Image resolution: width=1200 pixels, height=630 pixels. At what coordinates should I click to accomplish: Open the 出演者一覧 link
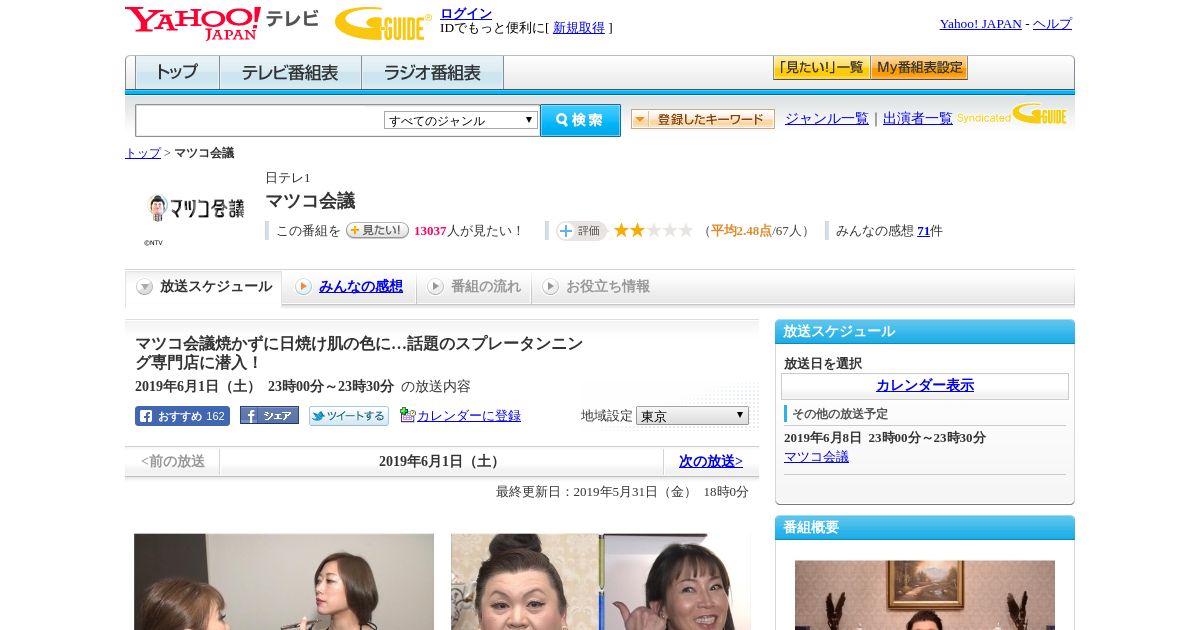(x=918, y=119)
